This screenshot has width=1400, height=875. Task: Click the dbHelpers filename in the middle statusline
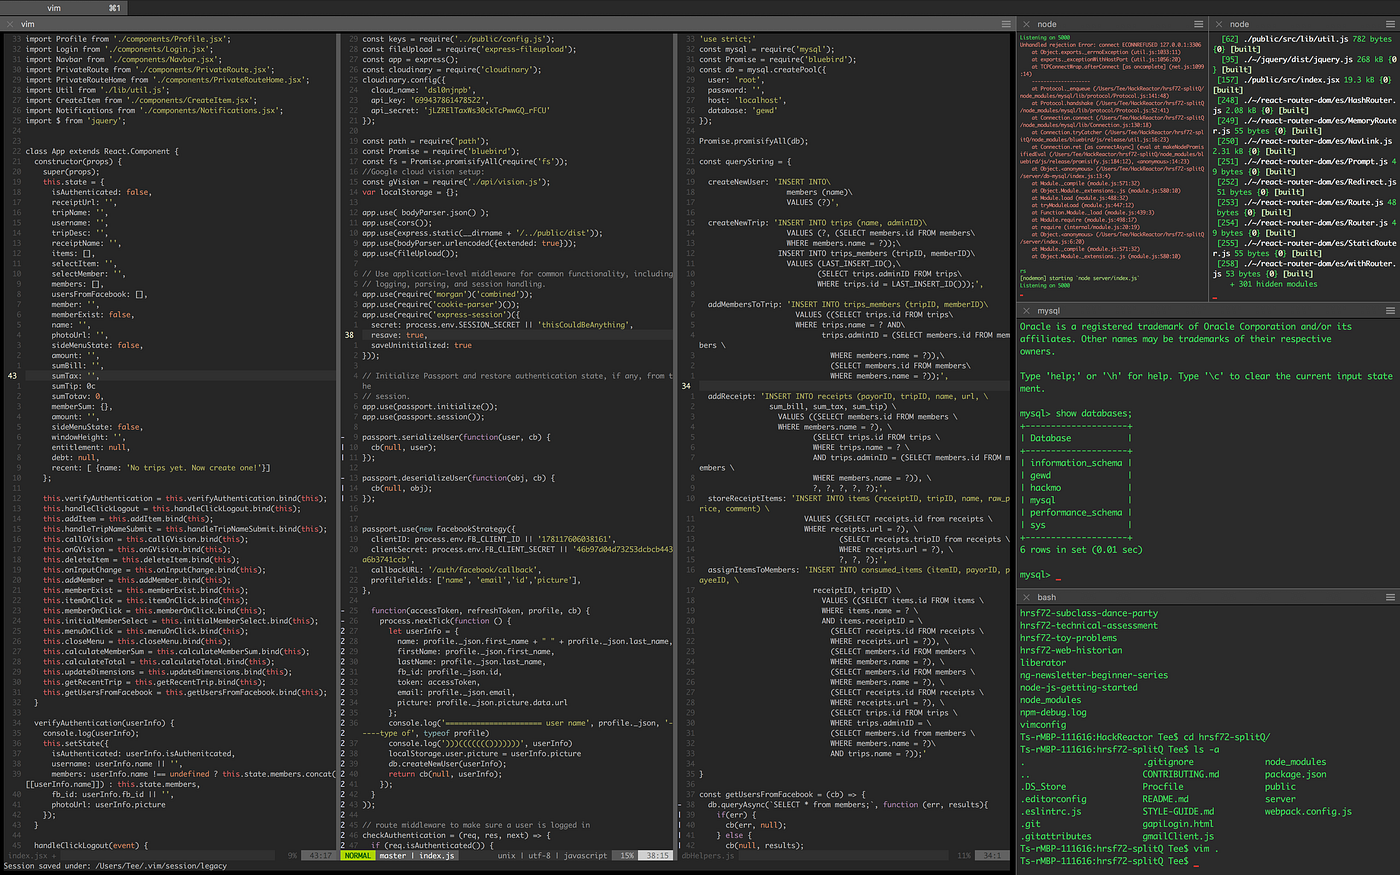708,856
